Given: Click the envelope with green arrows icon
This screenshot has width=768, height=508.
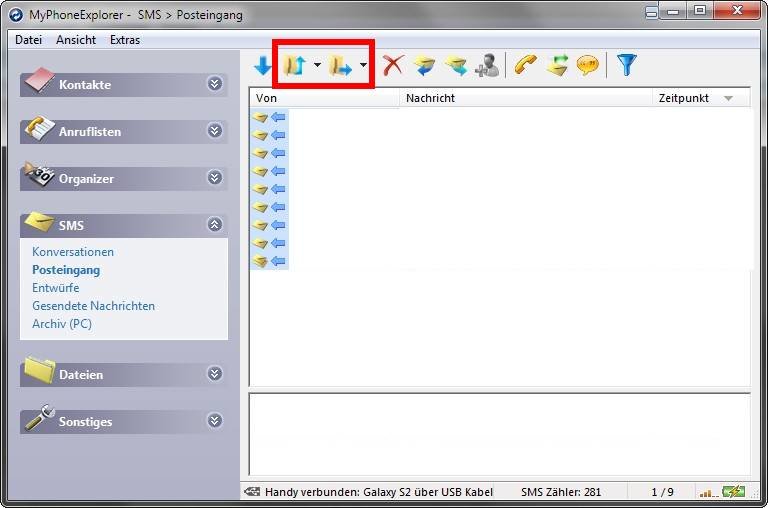Looking at the screenshot, I should [557, 65].
